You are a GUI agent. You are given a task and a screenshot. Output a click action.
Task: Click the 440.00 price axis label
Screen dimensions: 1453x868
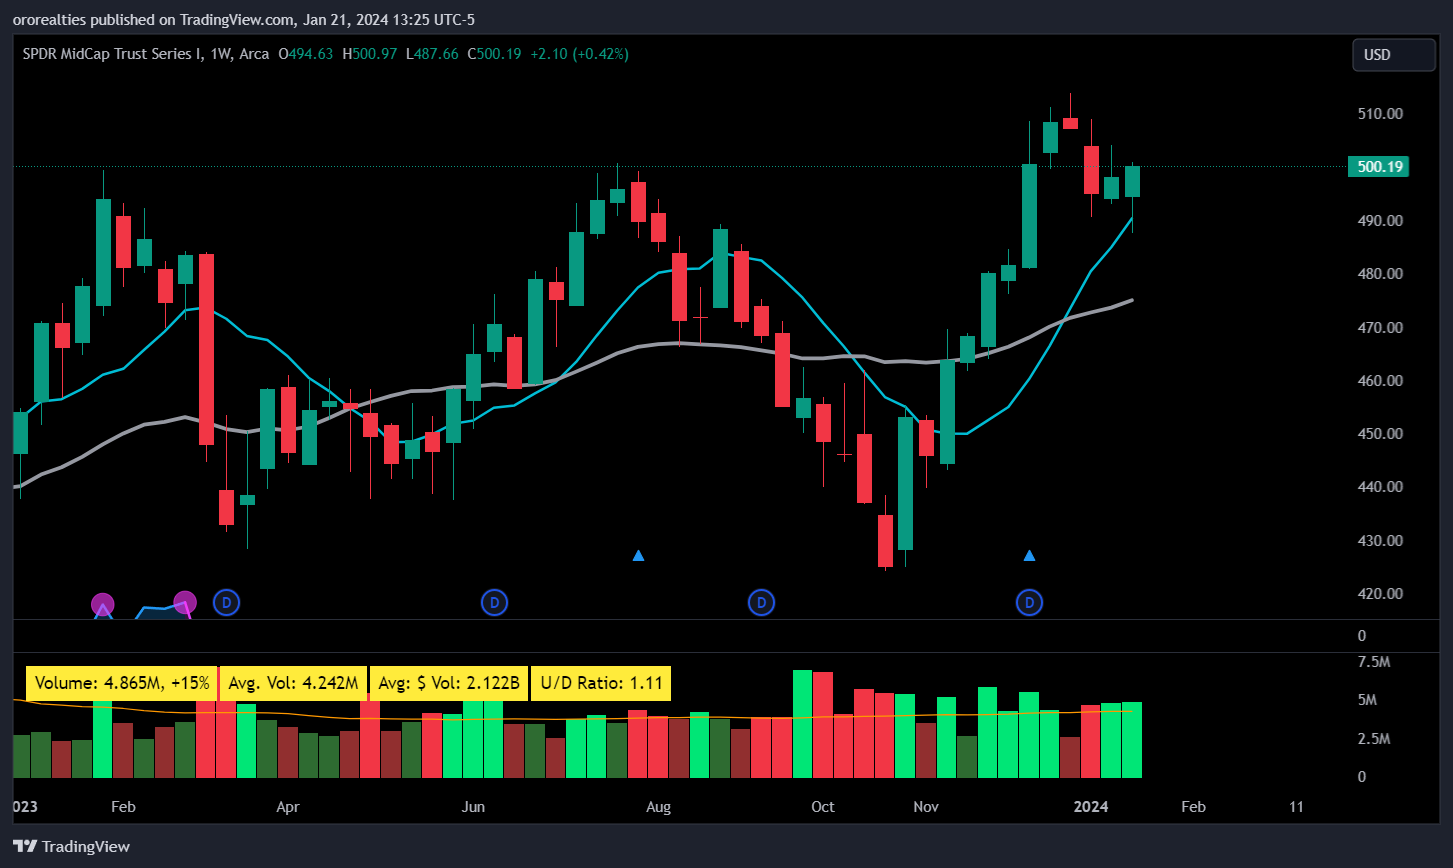tap(1378, 487)
